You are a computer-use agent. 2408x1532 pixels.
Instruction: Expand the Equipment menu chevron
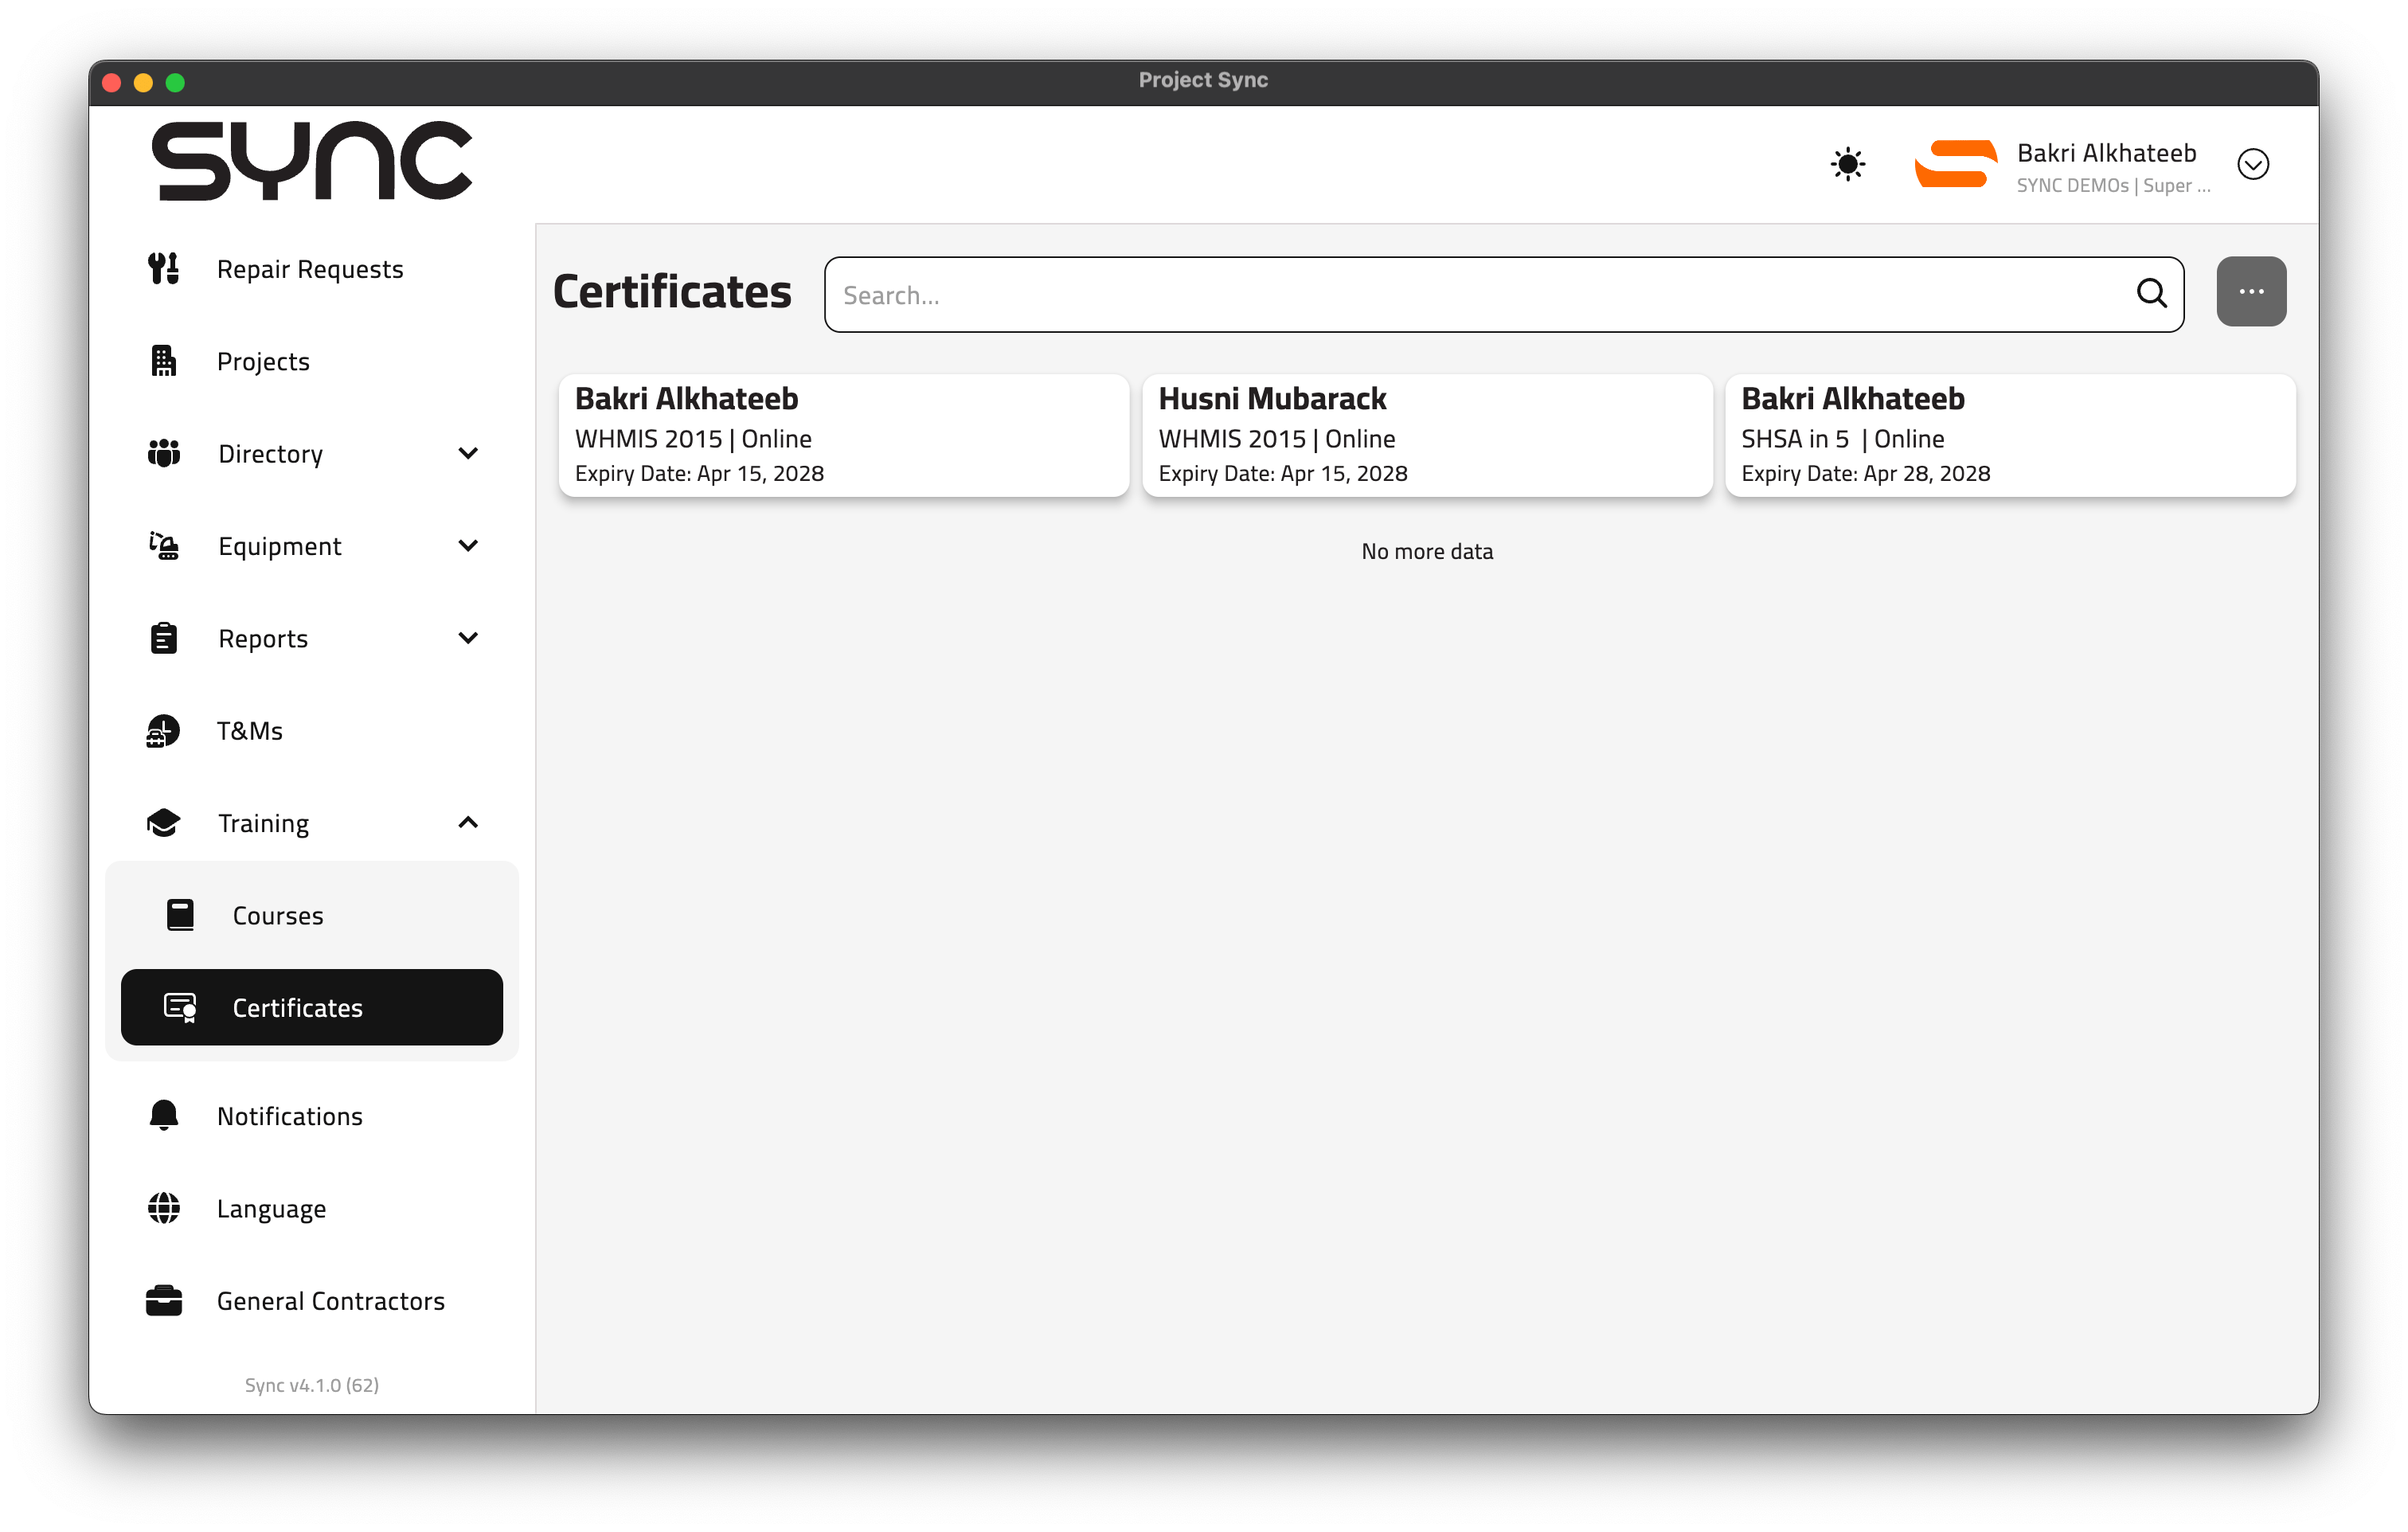(x=467, y=546)
